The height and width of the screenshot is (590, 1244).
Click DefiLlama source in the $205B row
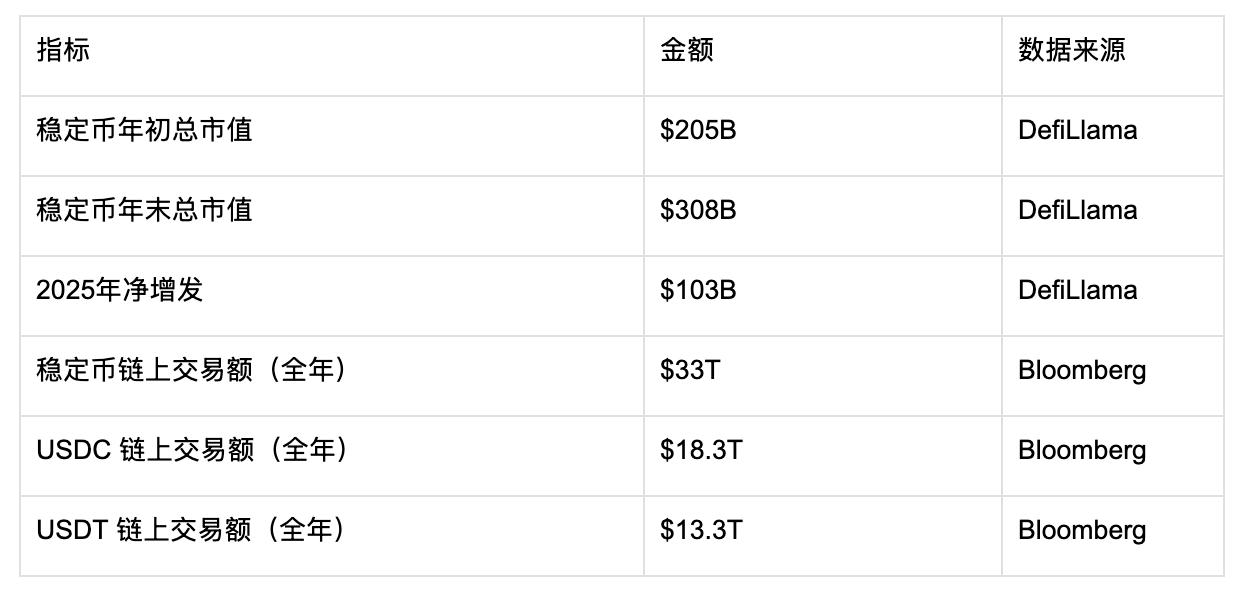point(1077,130)
